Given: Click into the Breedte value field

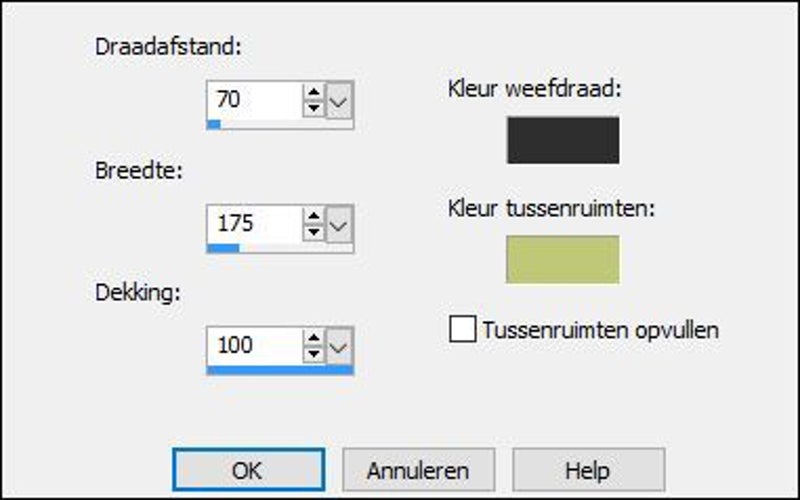Looking at the screenshot, I should pyautogui.click(x=254, y=224).
